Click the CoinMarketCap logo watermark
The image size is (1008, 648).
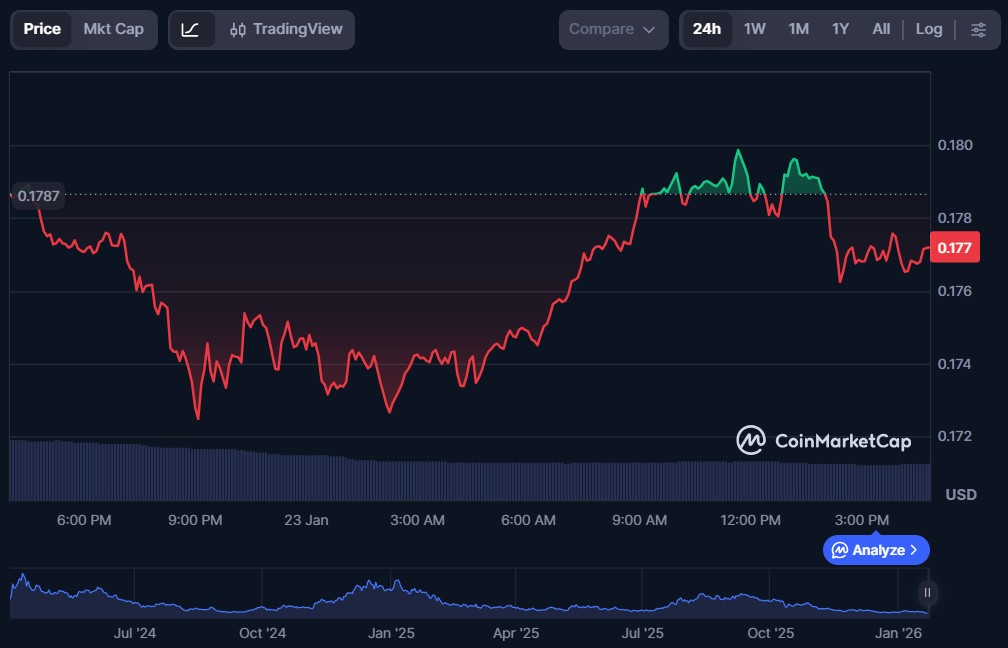(x=824, y=440)
